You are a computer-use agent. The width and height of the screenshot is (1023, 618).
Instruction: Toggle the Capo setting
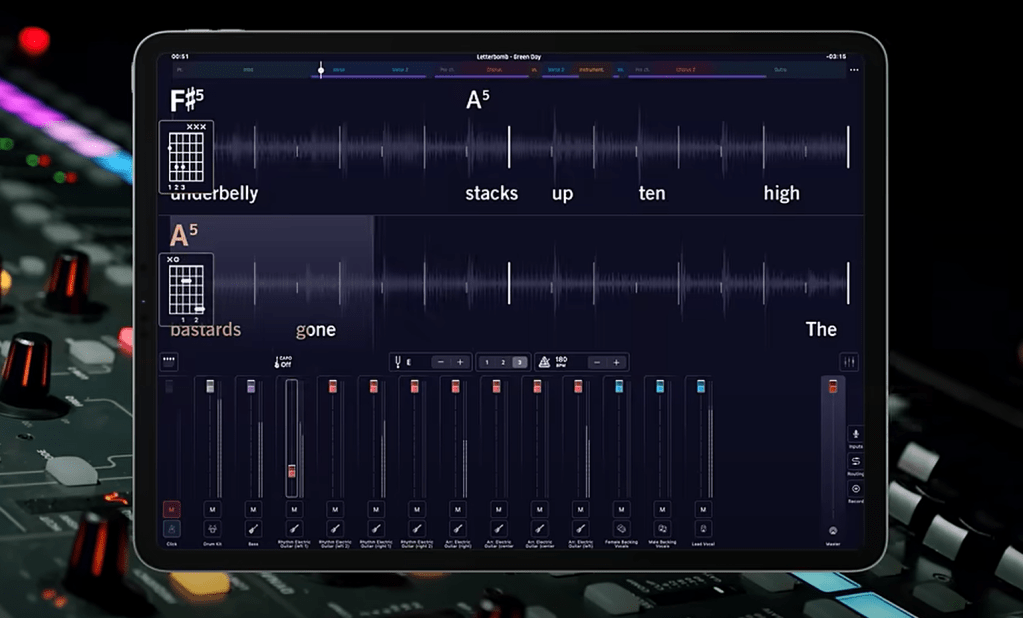pyautogui.click(x=284, y=362)
